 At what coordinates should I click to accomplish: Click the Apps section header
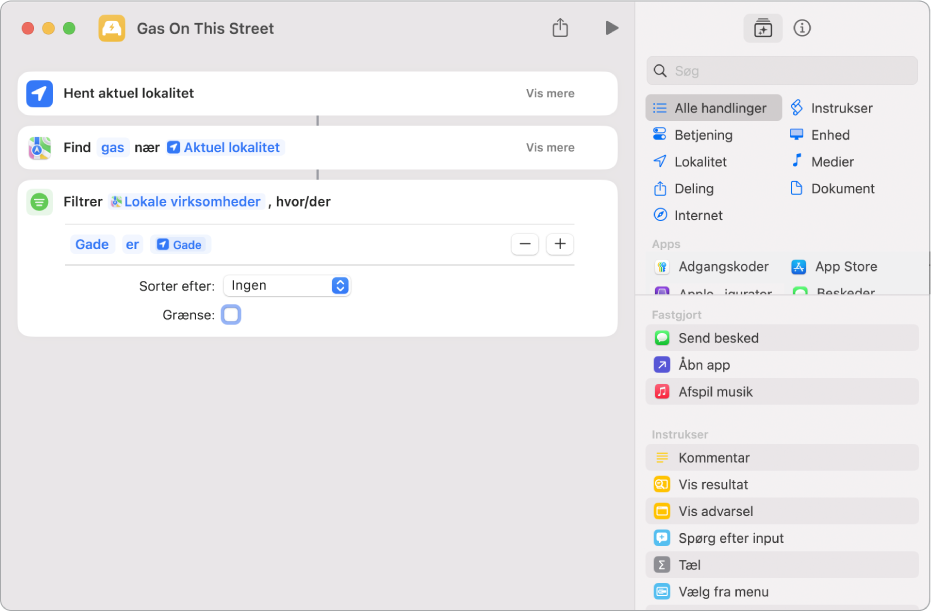666,244
